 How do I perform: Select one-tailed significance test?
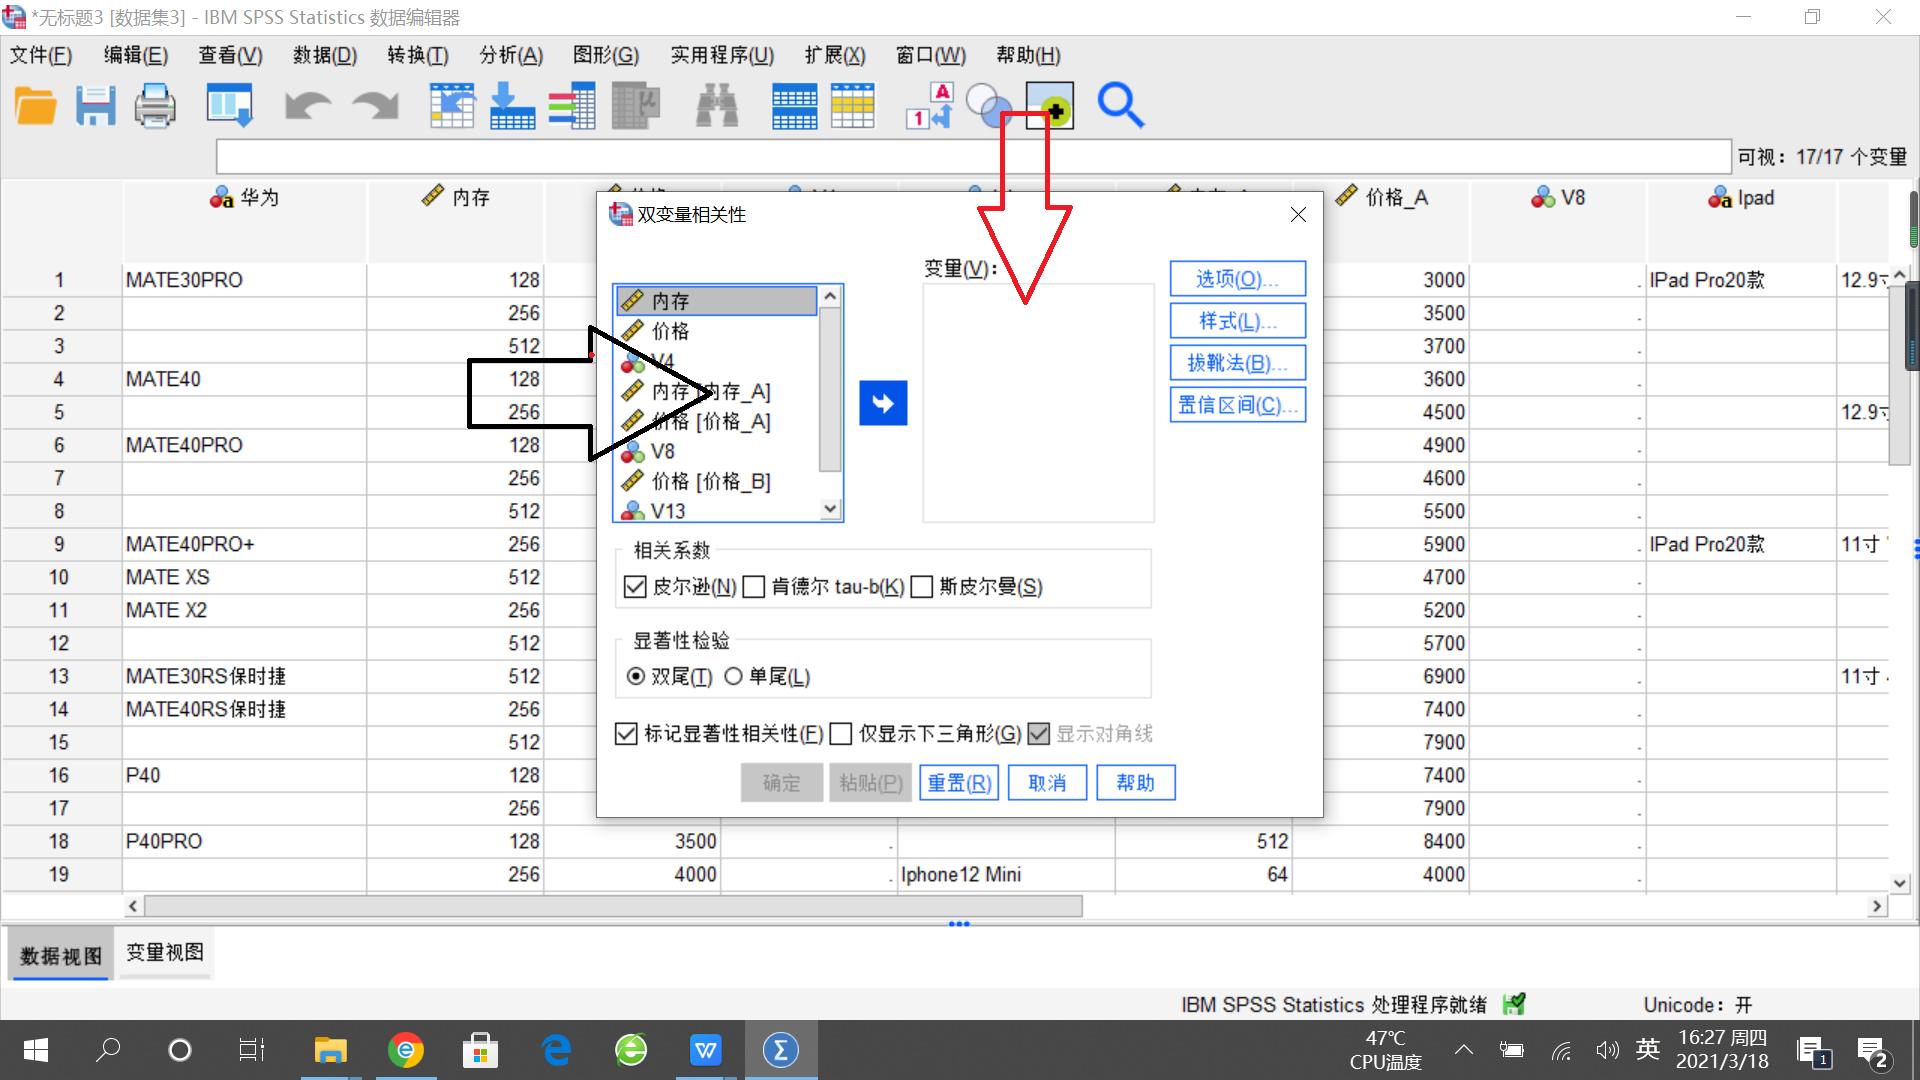pyautogui.click(x=733, y=677)
